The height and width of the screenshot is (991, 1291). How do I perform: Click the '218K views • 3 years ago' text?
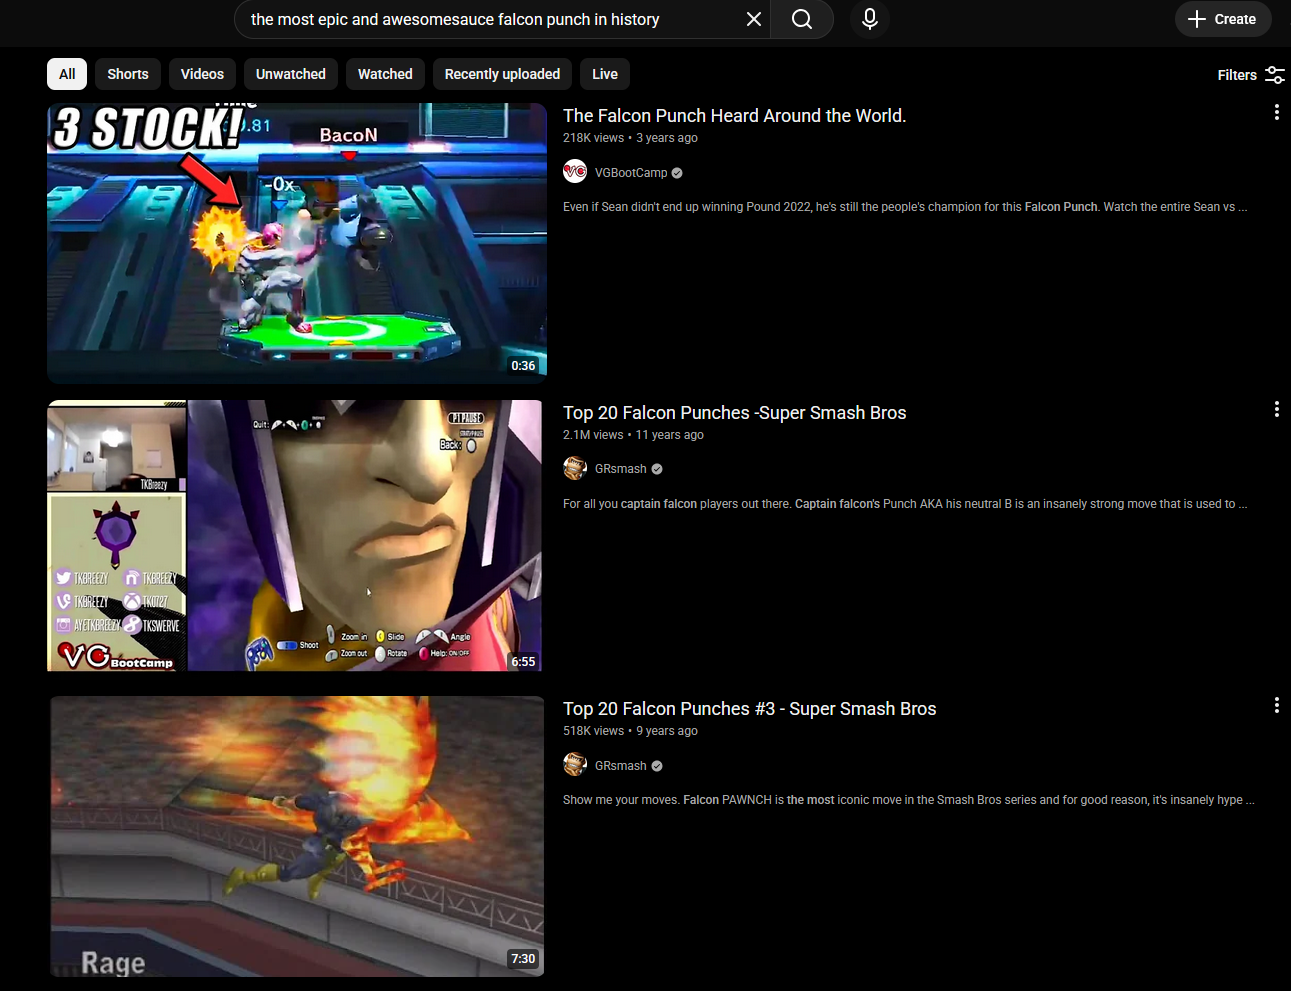click(x=630, y=138)
